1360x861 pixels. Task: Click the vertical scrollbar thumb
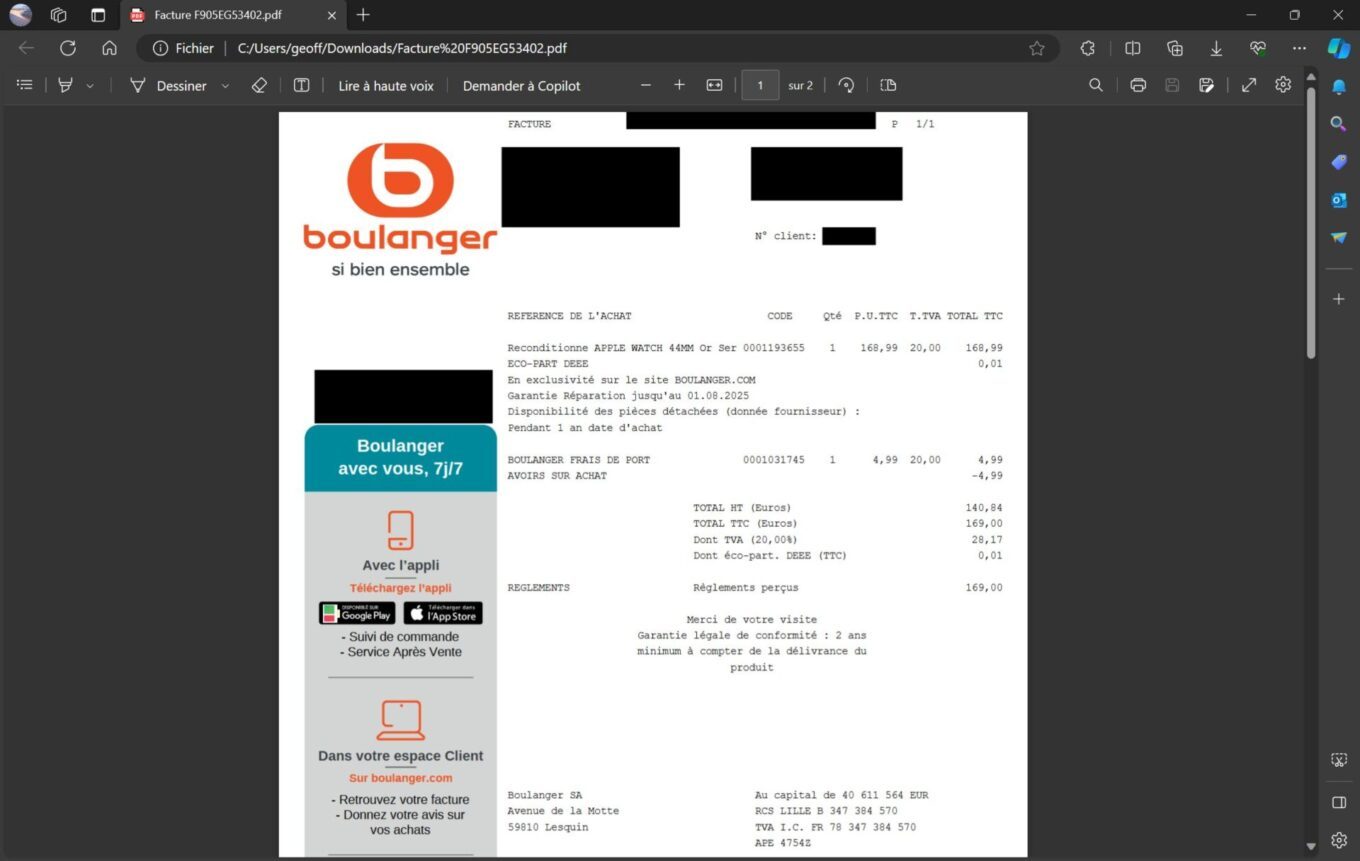[1311, 223]
